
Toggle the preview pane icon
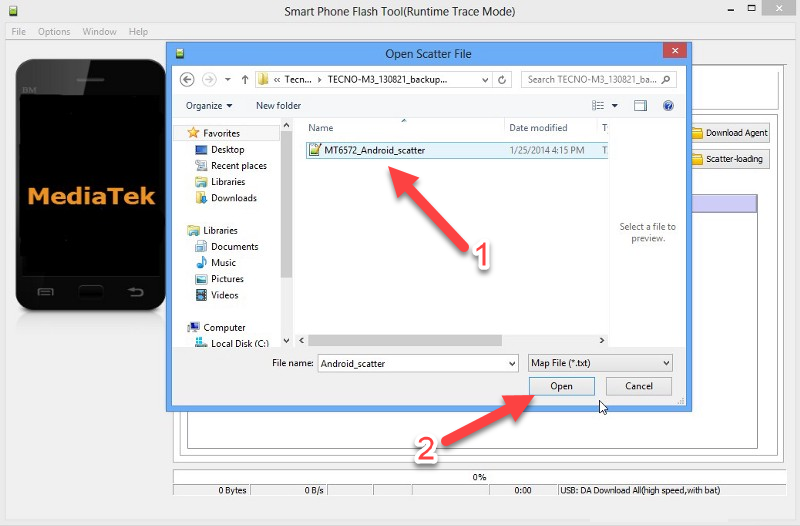click(x=640, y=106)
